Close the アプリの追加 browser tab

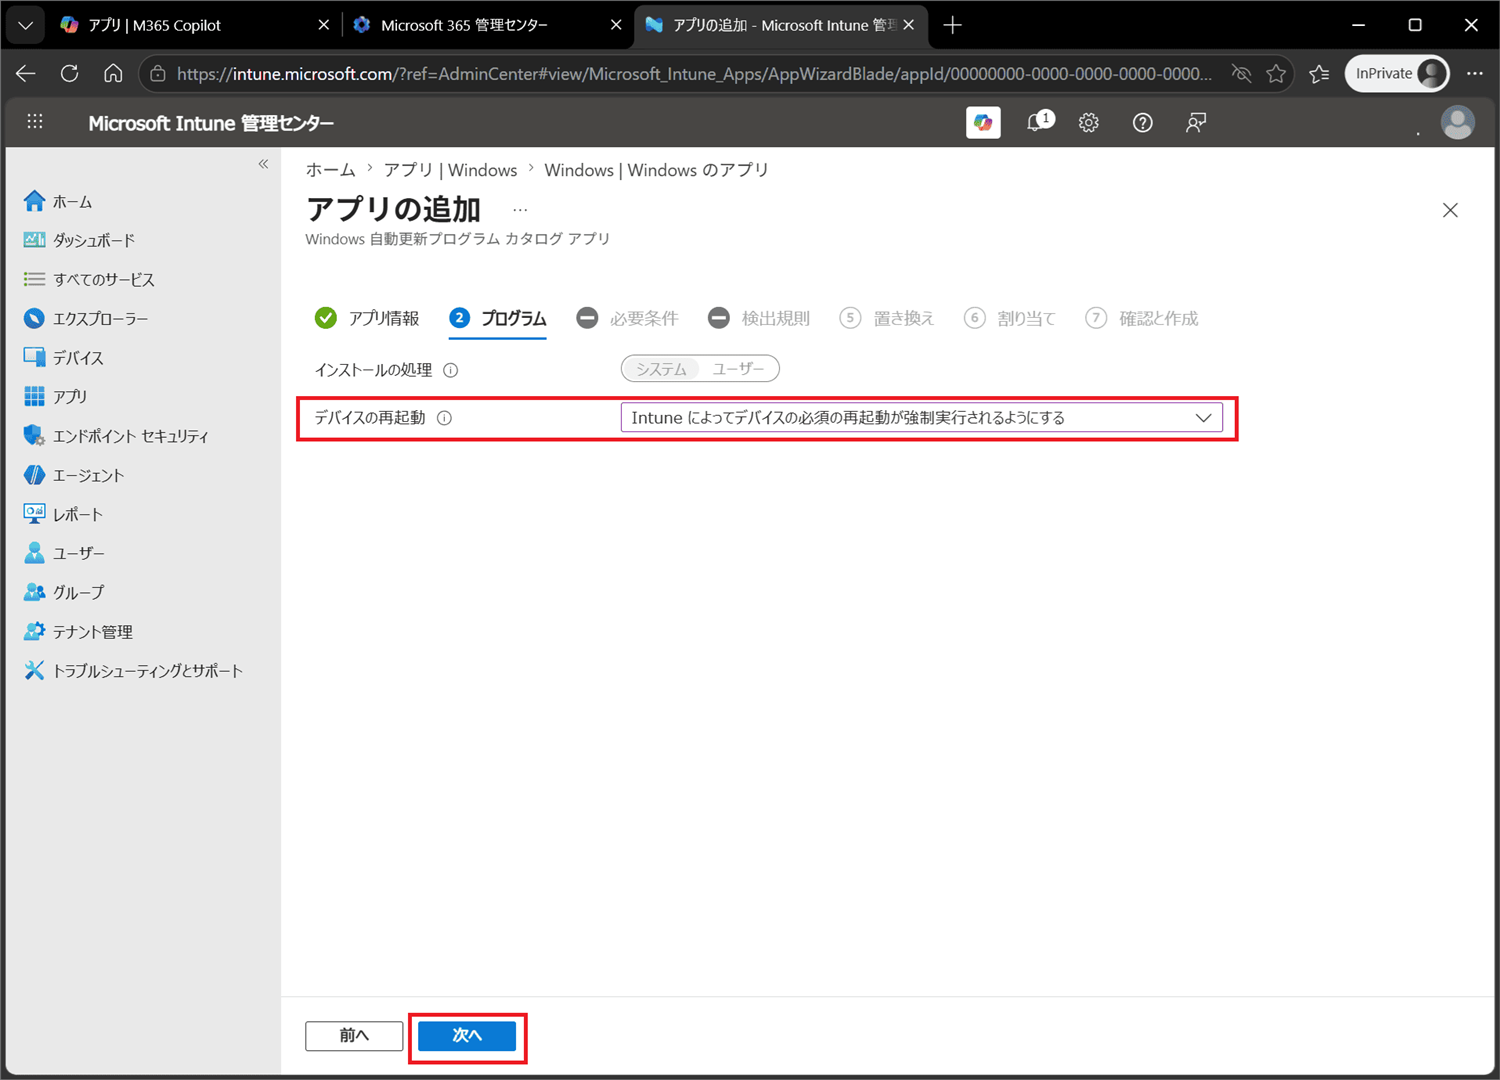point(908,25)
